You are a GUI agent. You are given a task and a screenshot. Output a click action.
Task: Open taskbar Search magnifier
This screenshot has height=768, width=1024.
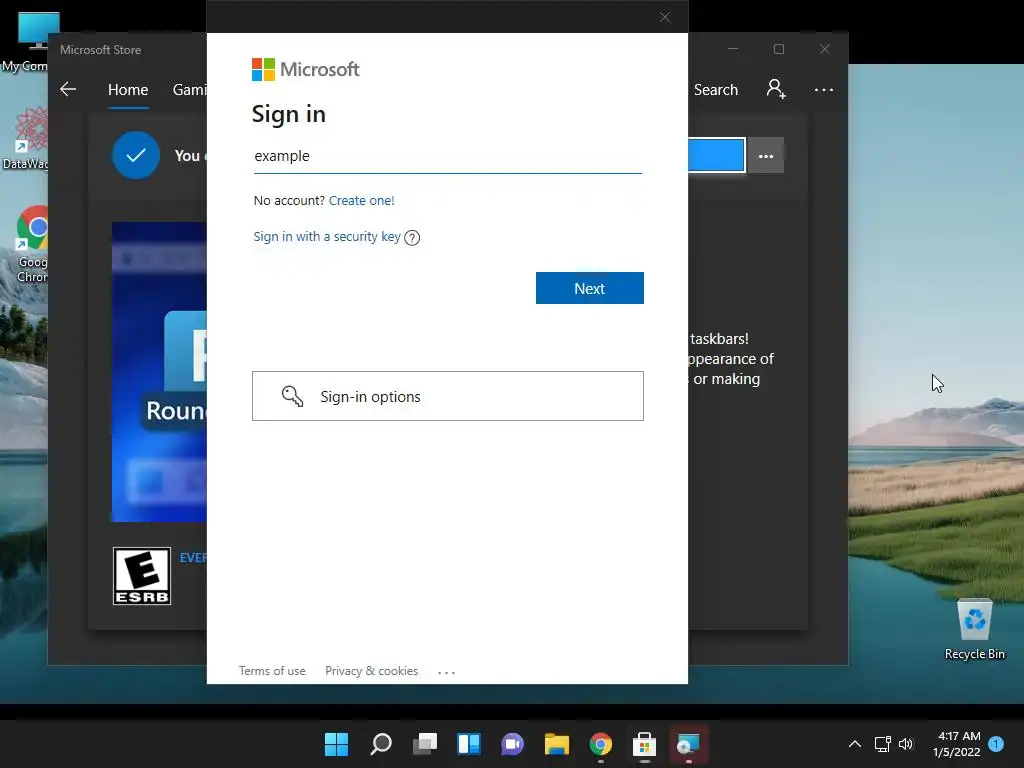381,744
